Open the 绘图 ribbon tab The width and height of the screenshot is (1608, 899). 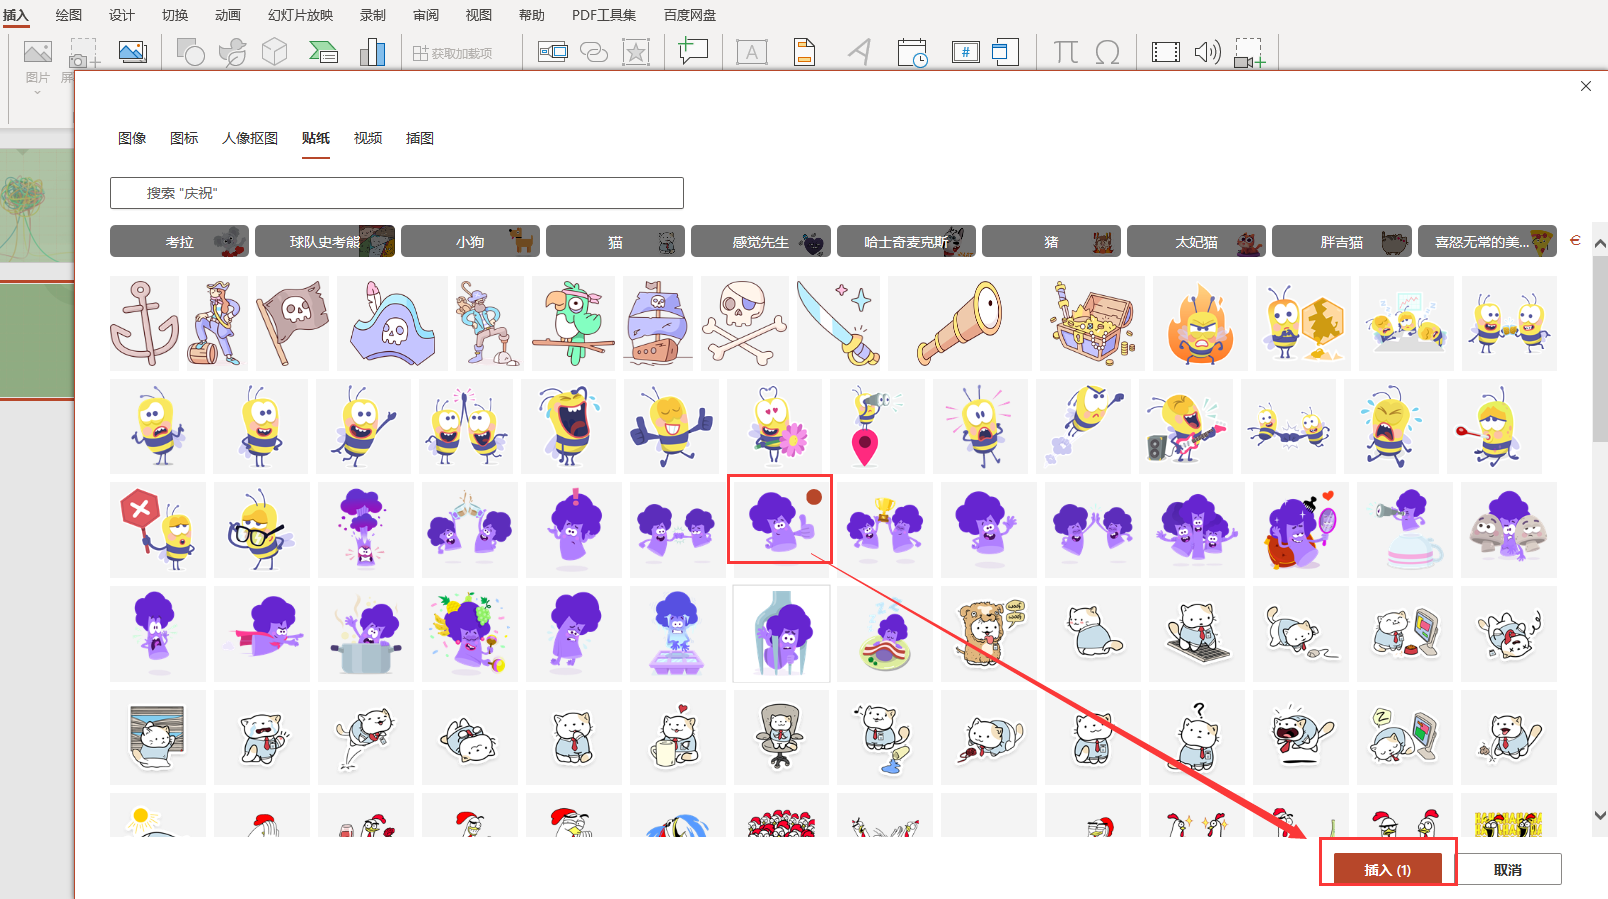click(x=69, y=15)
